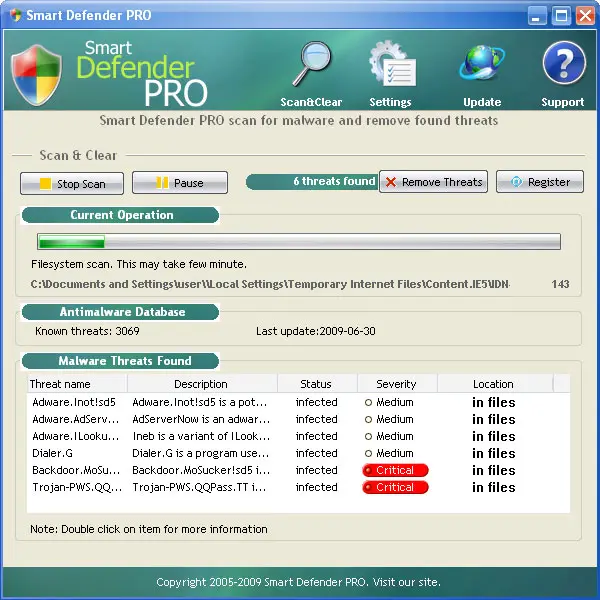Select the Backdoor.MoSu... threat name
The width and height of the screenshot is (600, 600).
pyautogui.click(x=76, y=470)
